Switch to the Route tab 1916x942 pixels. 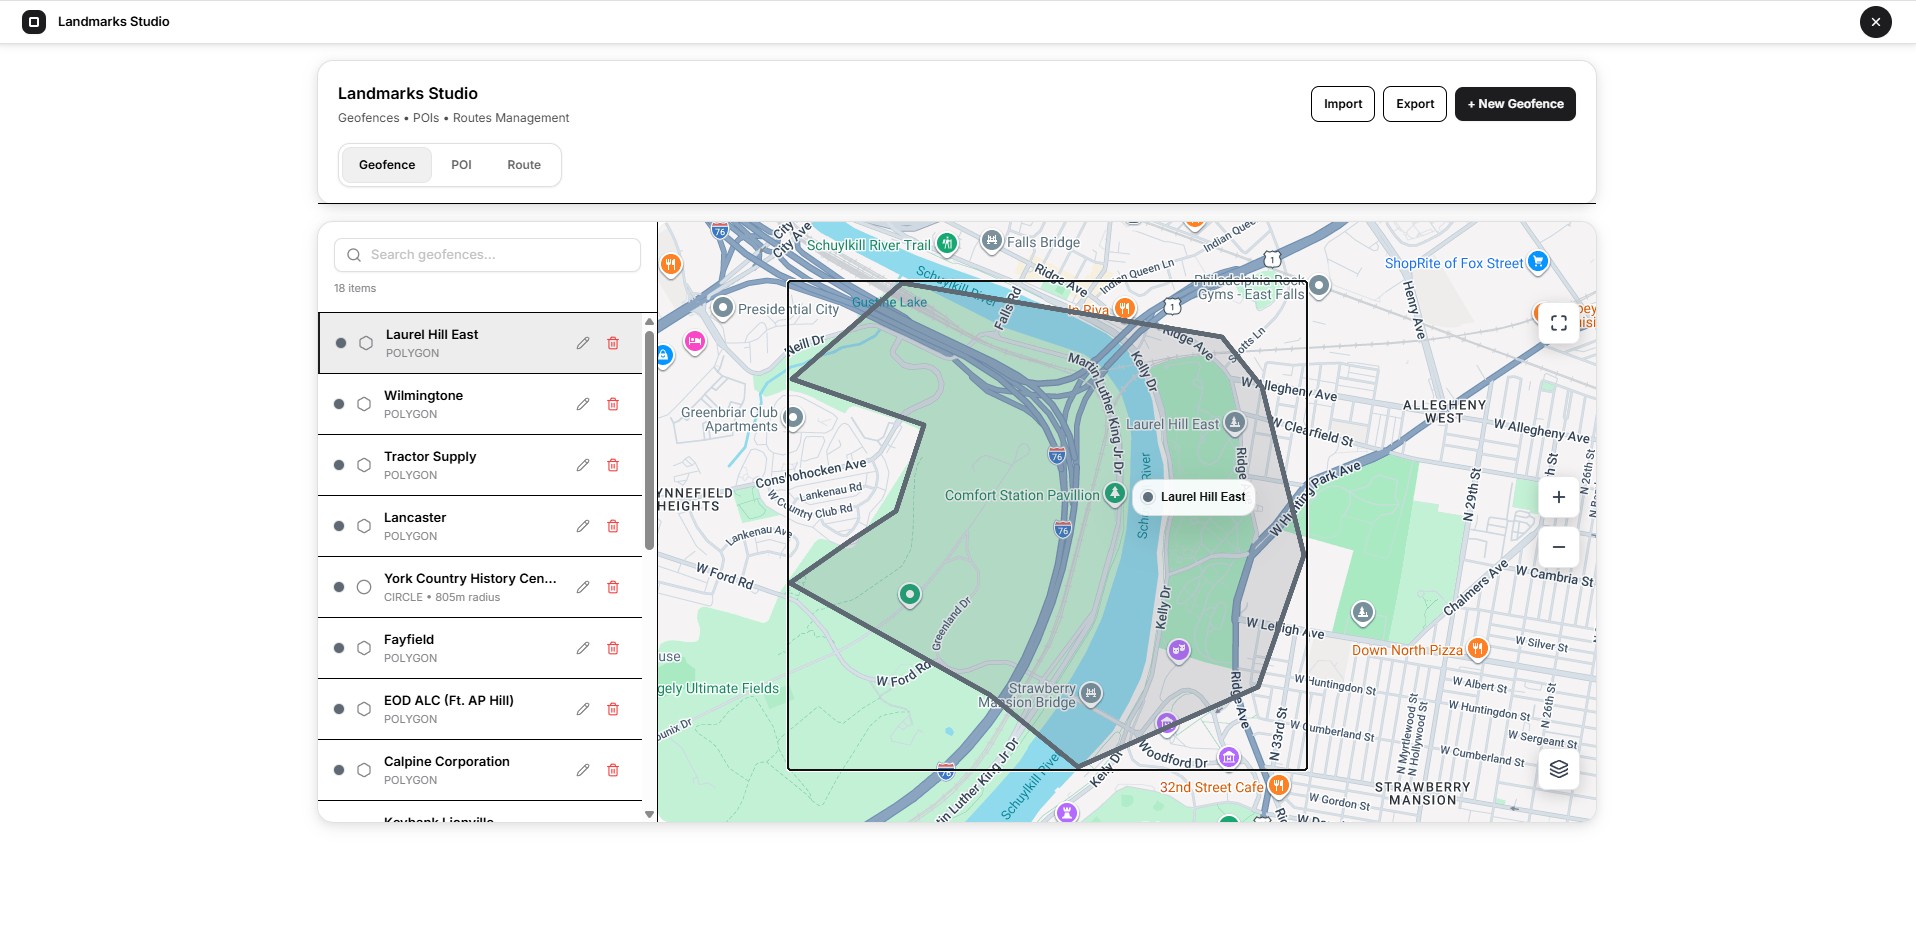[524, 165]
